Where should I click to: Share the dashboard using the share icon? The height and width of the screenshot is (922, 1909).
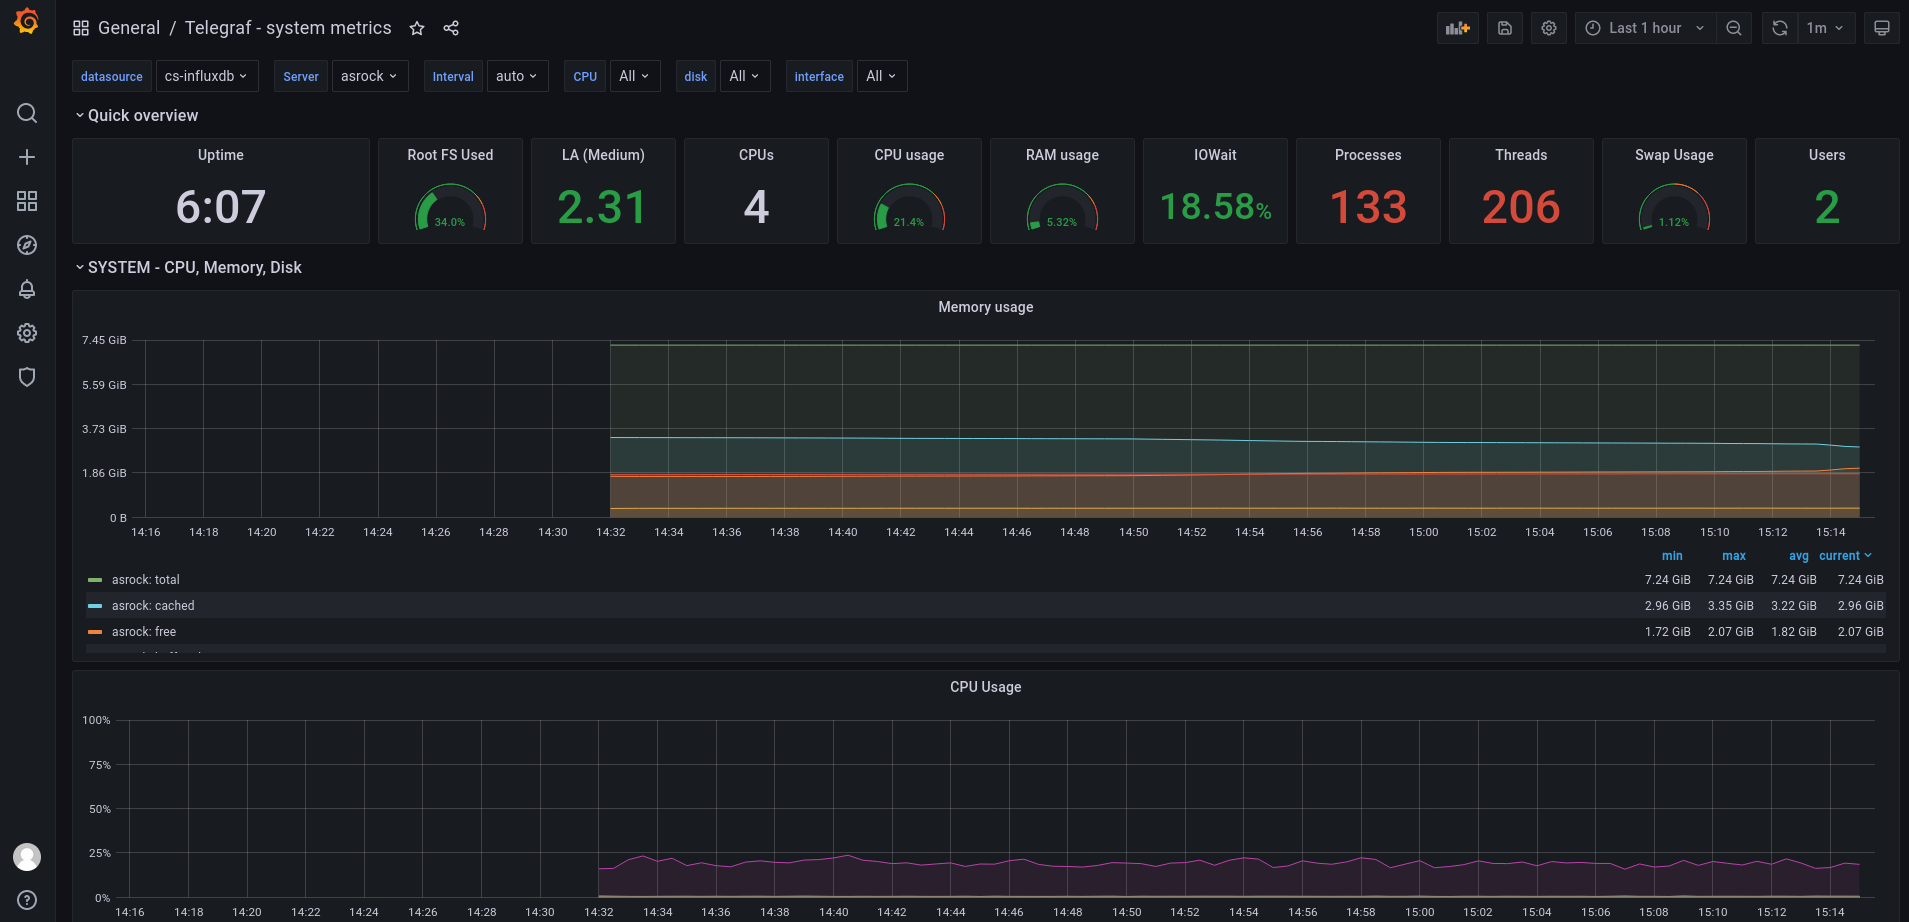point(451,28)
